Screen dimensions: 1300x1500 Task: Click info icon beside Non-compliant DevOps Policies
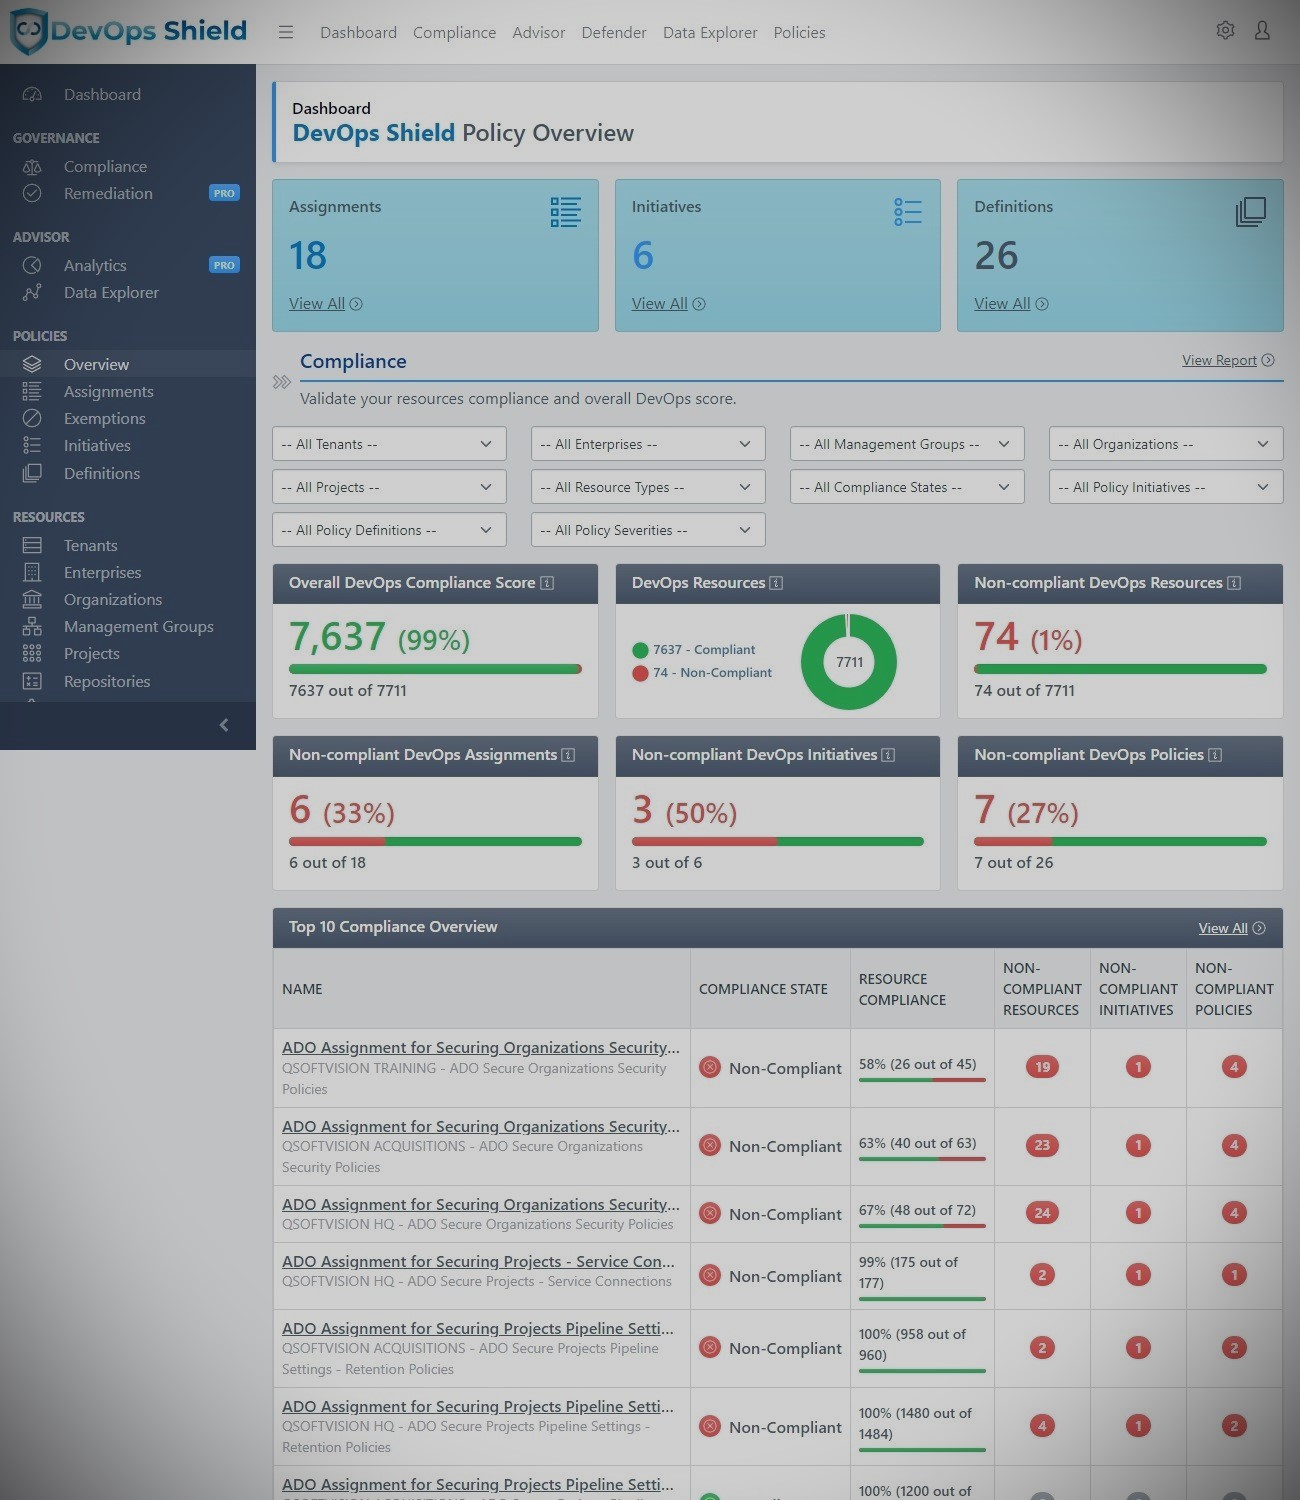(x=1215, y=755)
